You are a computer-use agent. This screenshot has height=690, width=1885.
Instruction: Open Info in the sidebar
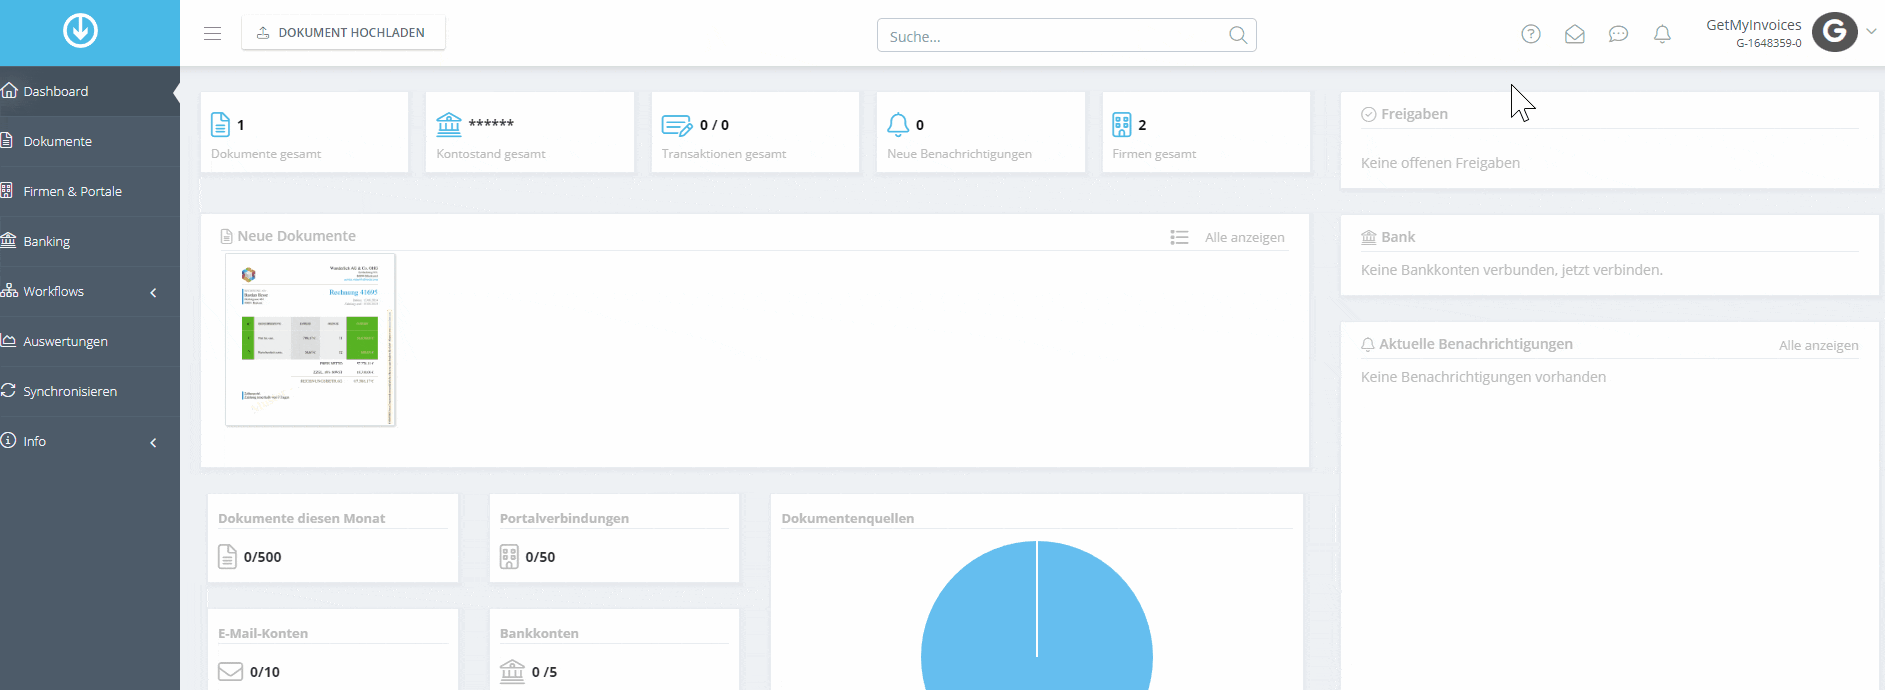coord(90,441)
